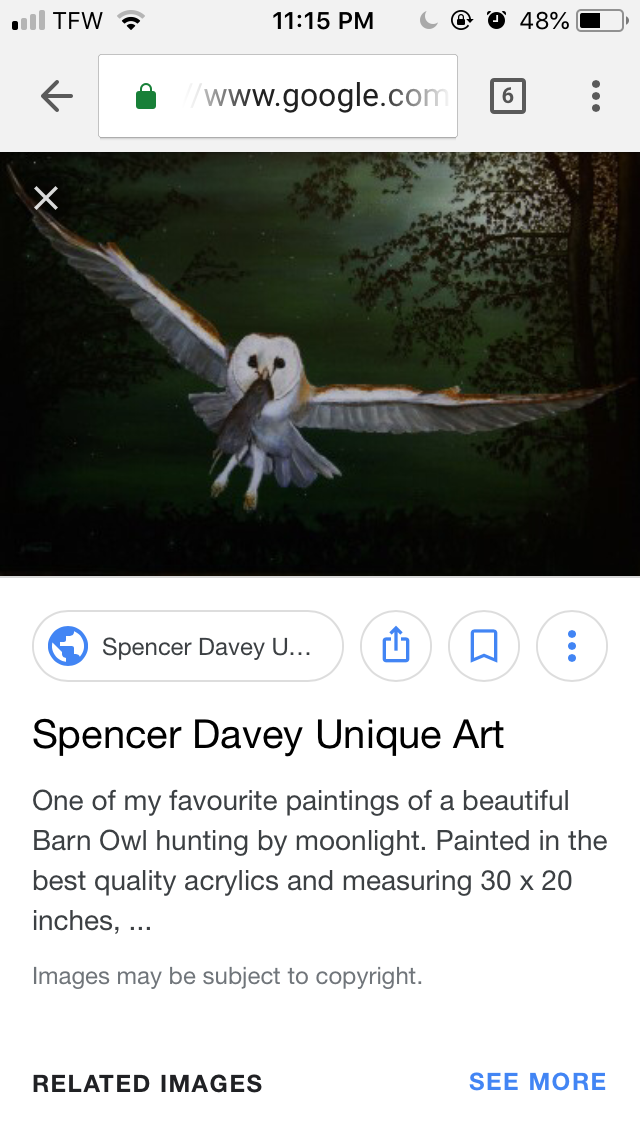Tap the Wi-Fi status icon
This screenshot has width=640, height=1136.
click(x=130, y=21)
